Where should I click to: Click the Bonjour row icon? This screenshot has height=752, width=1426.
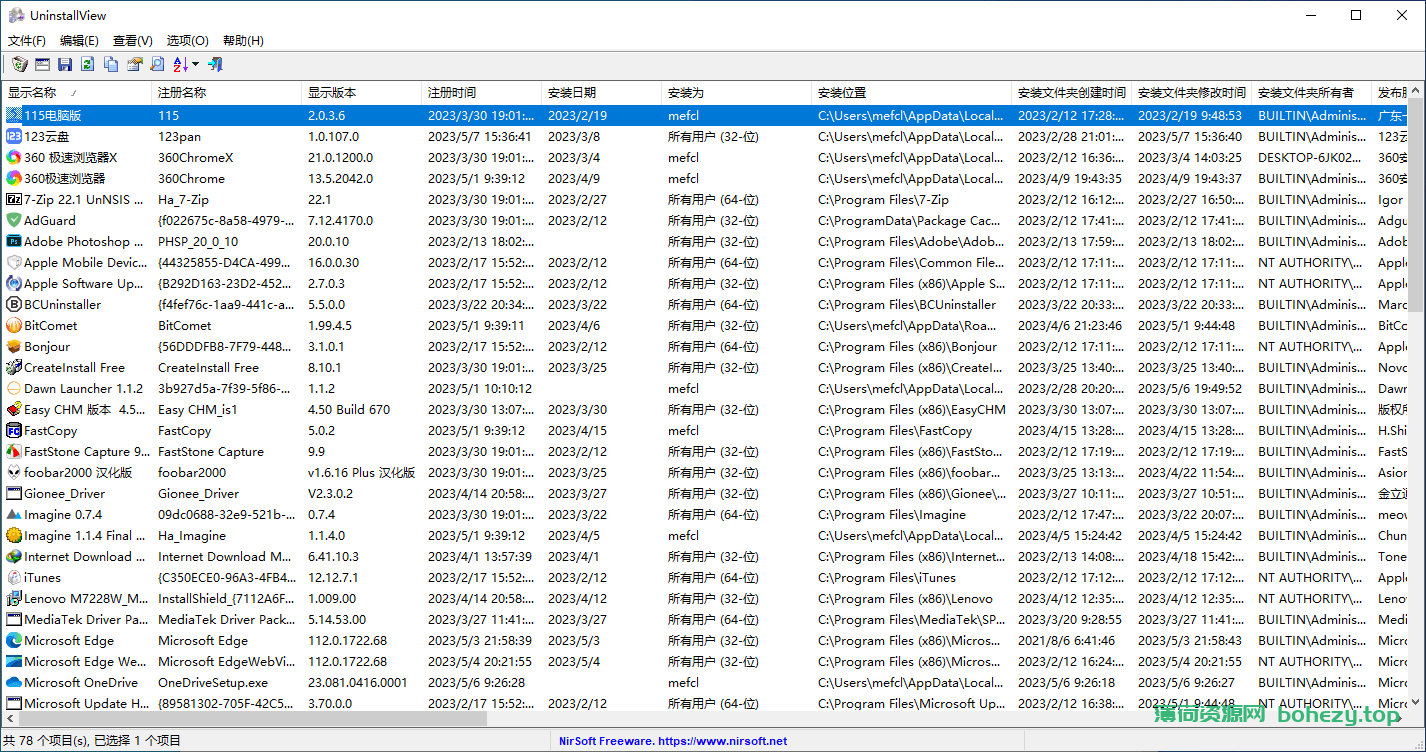pos(14,346)
